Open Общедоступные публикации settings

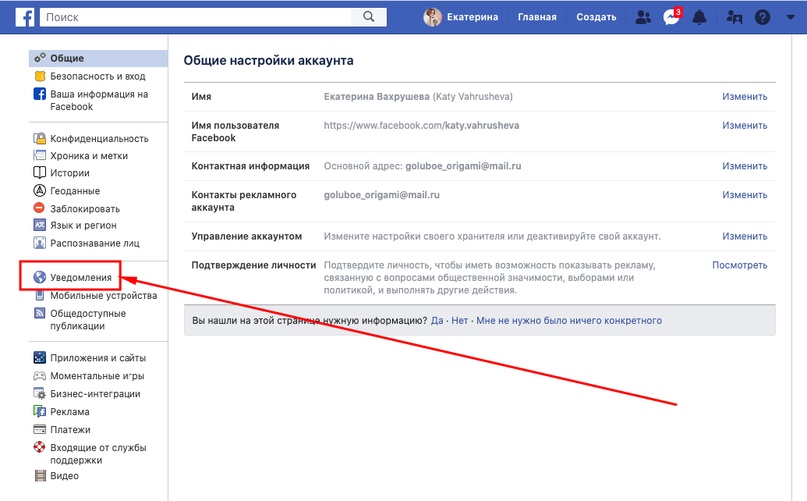pos(88,319)
